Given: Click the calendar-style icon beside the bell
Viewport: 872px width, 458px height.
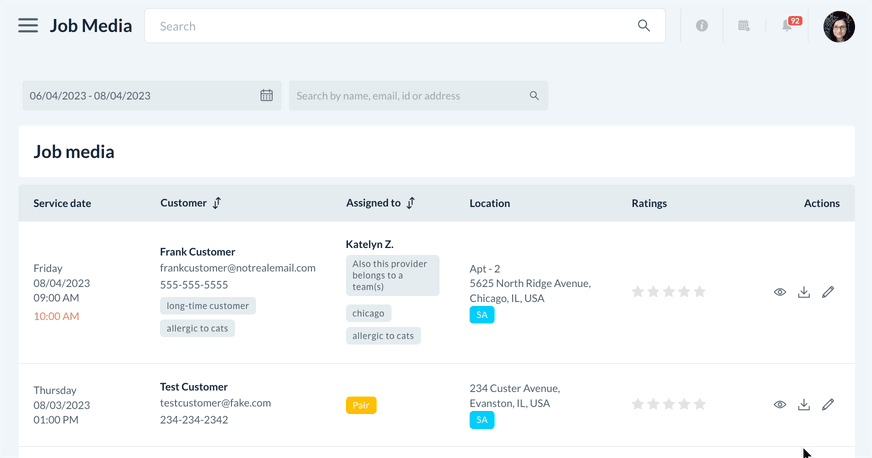Looking at the screenshot, I should click(x=744, y=26).
